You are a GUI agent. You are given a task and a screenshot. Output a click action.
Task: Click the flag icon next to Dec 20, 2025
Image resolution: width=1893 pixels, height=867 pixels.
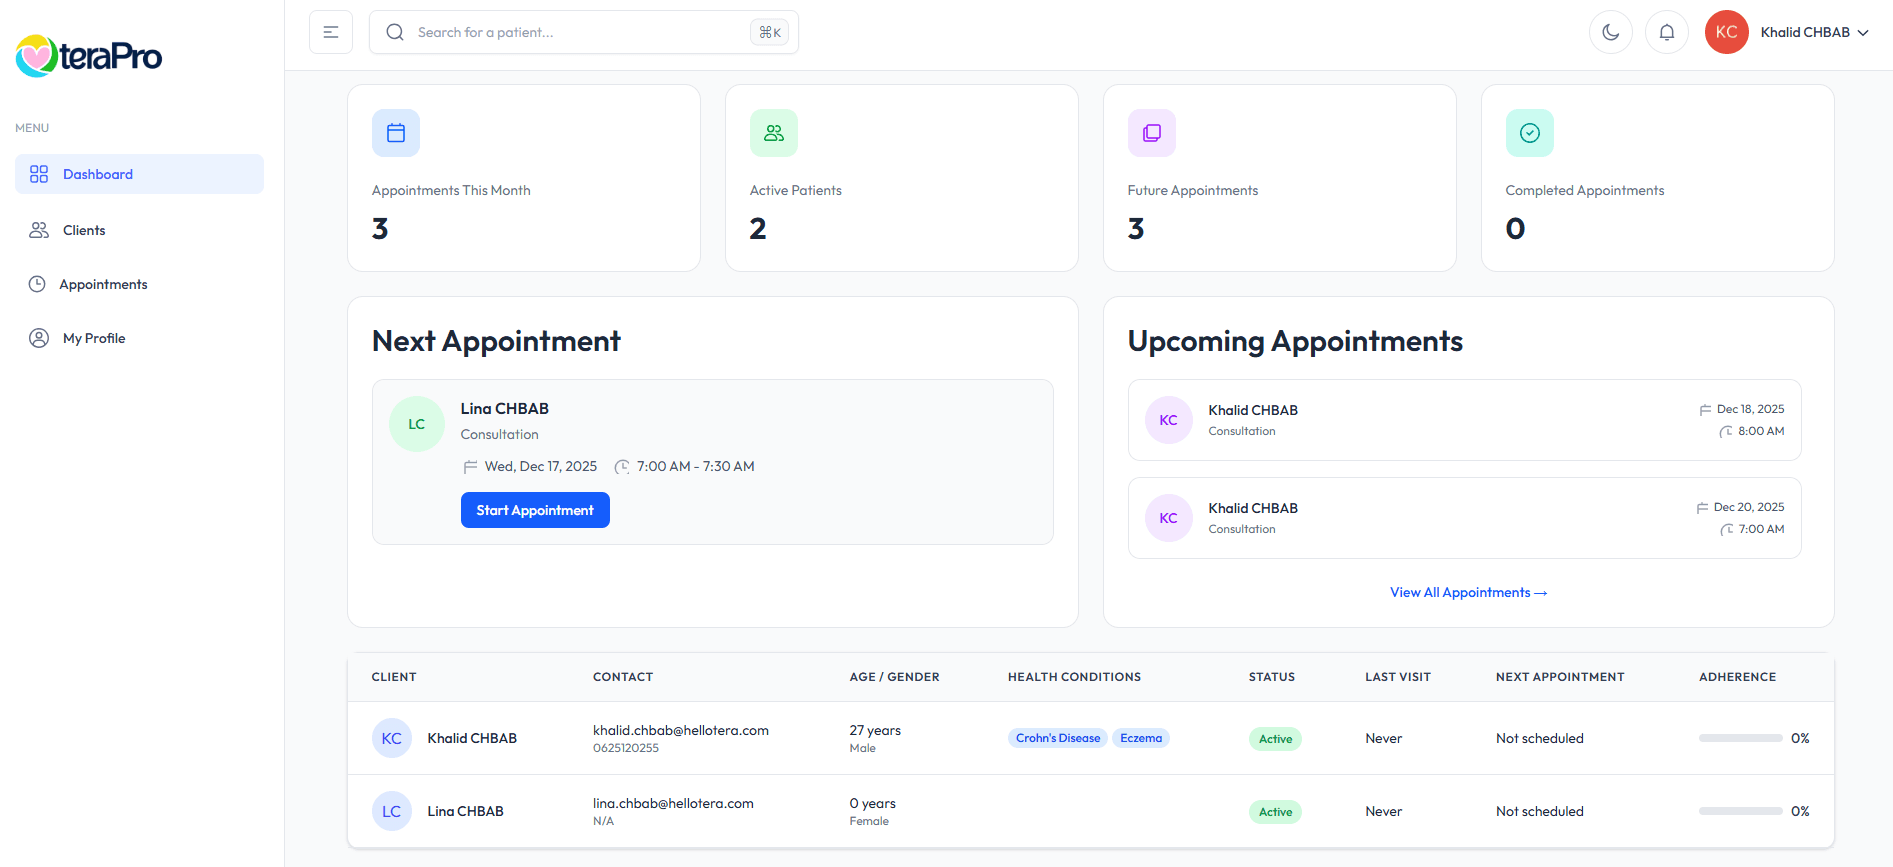pos(1702,508)
